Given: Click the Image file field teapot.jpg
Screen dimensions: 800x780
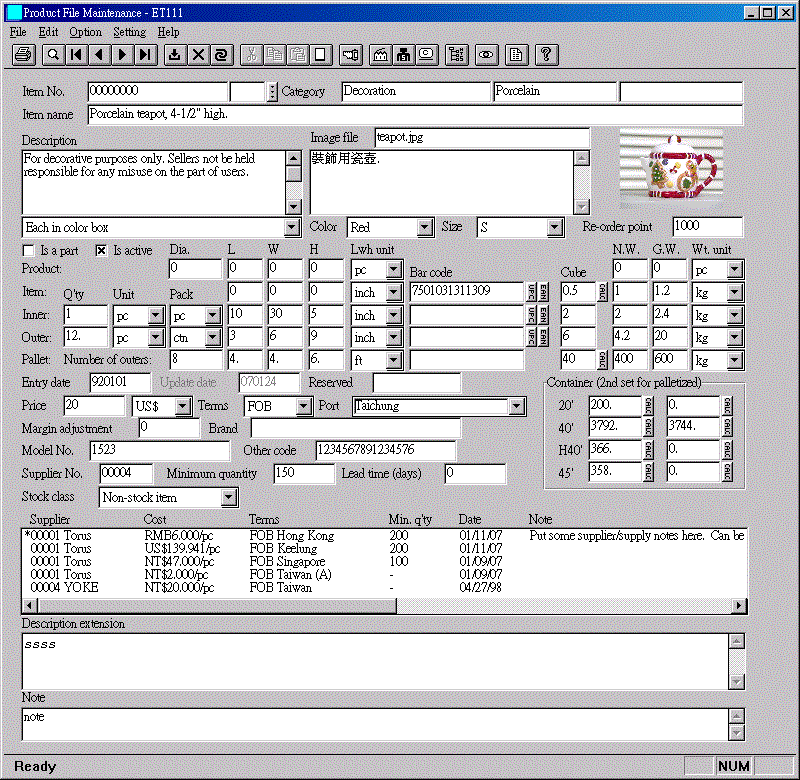Looking at the screenshot, I should (482, 138).
